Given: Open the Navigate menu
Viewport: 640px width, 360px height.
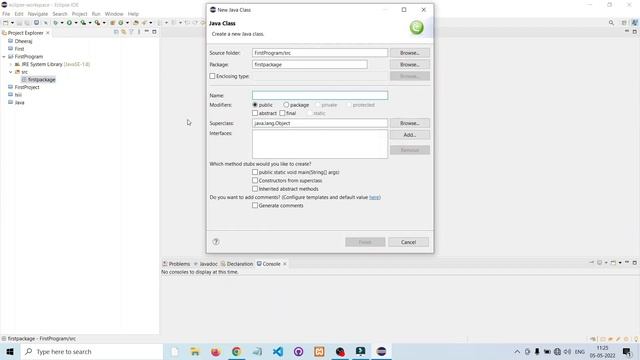Looking at the screenshot, I should (38, 14).
